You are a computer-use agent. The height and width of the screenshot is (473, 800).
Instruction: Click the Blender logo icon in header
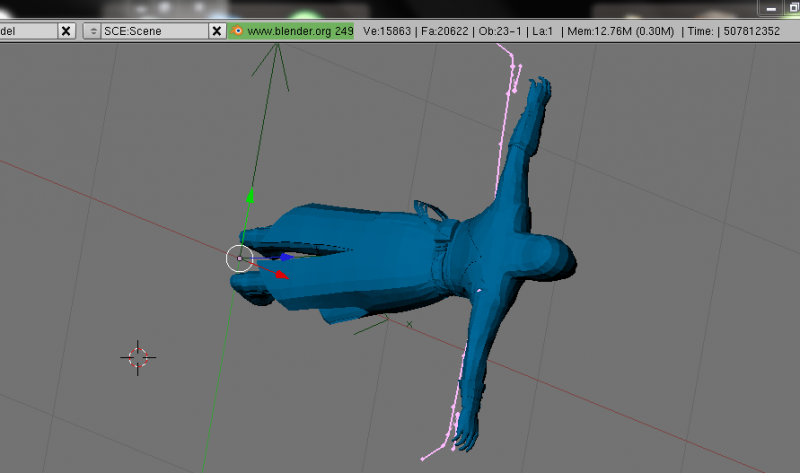pos(237,31)
